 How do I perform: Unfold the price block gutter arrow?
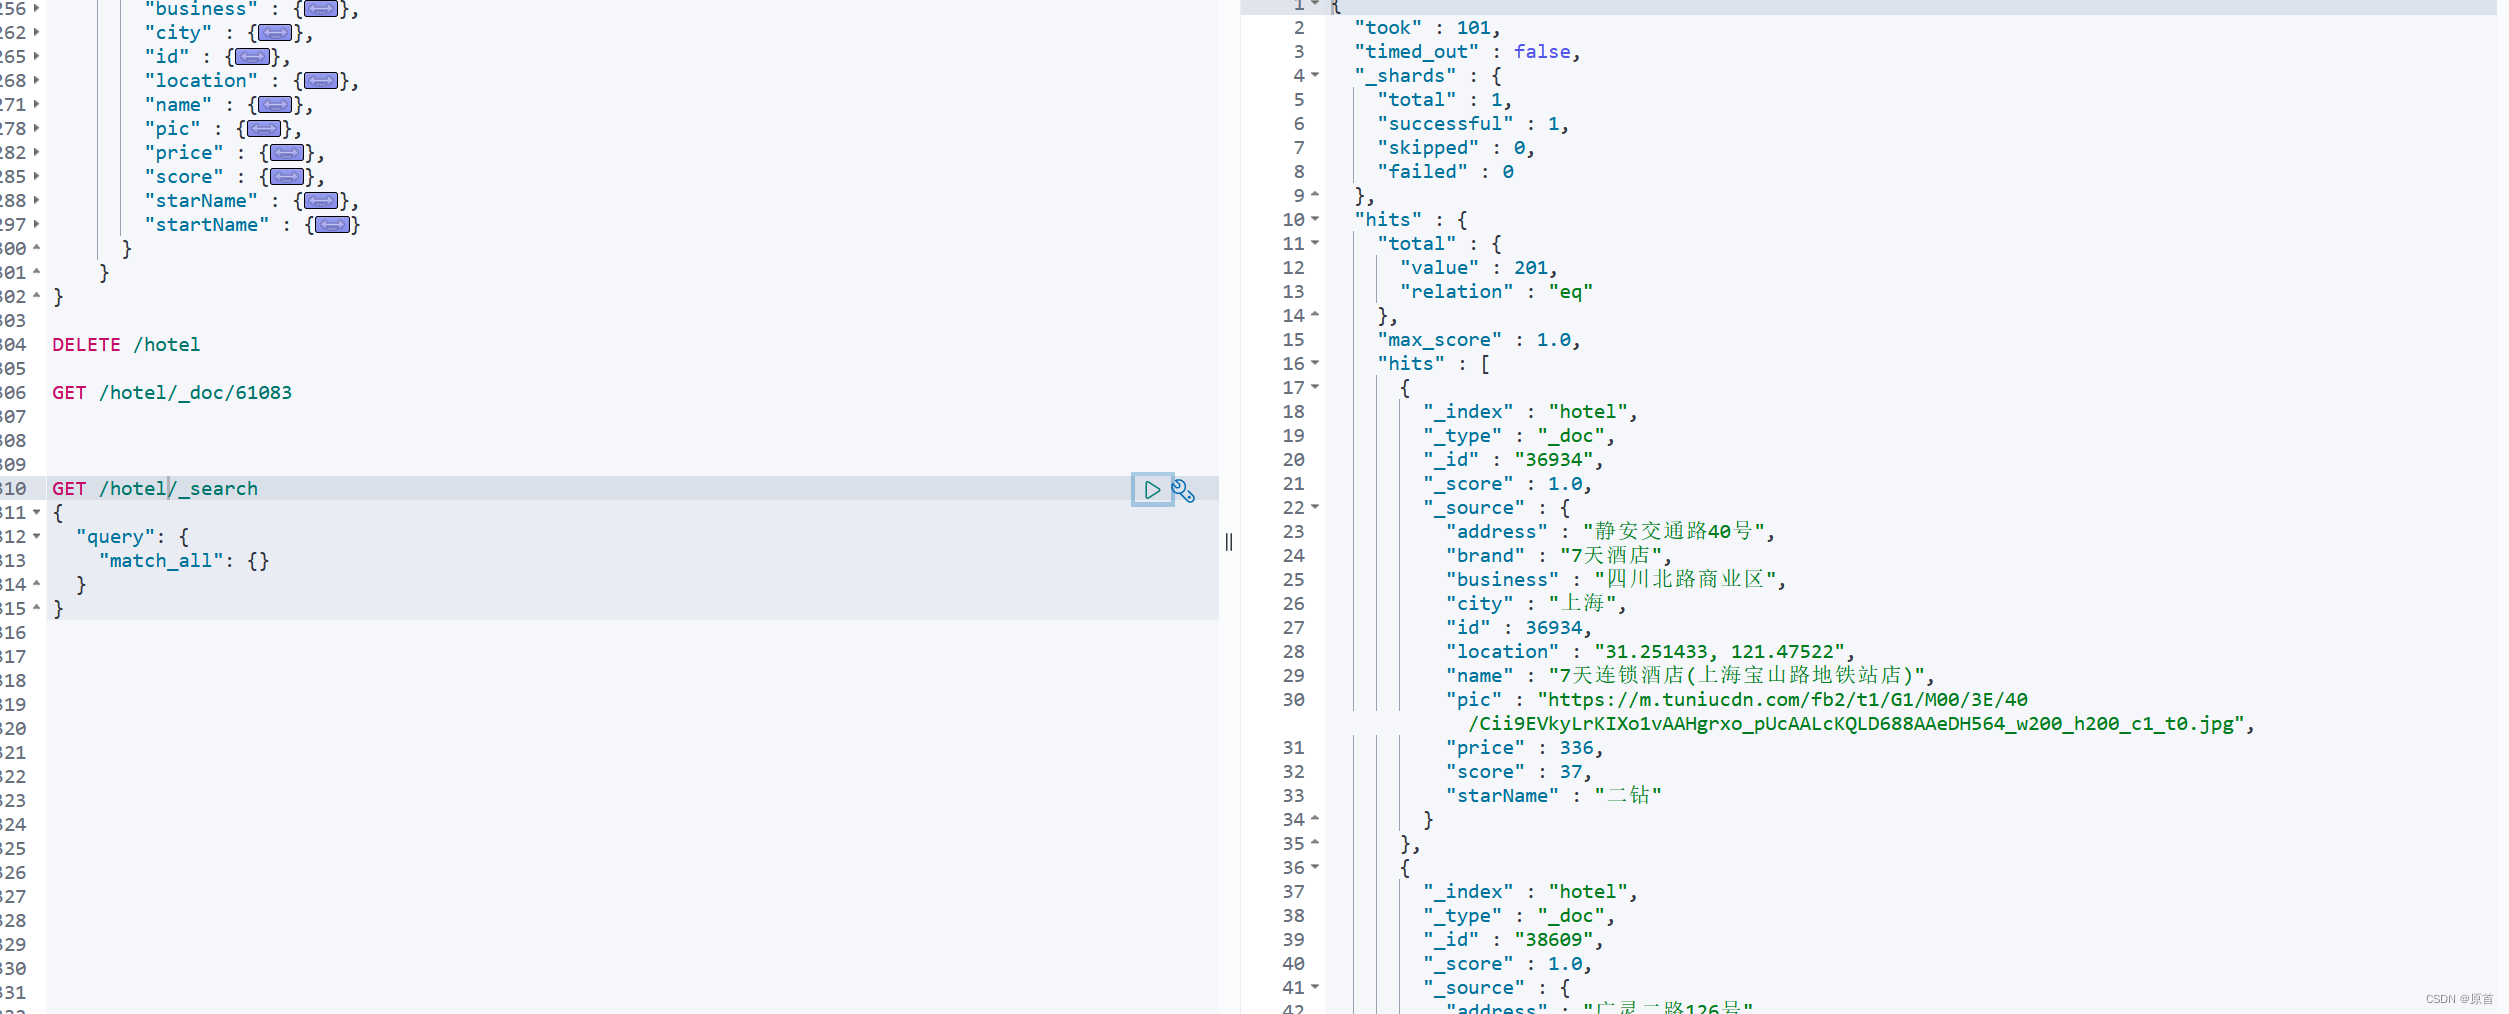pyautogui.click(x=37, y=152)
